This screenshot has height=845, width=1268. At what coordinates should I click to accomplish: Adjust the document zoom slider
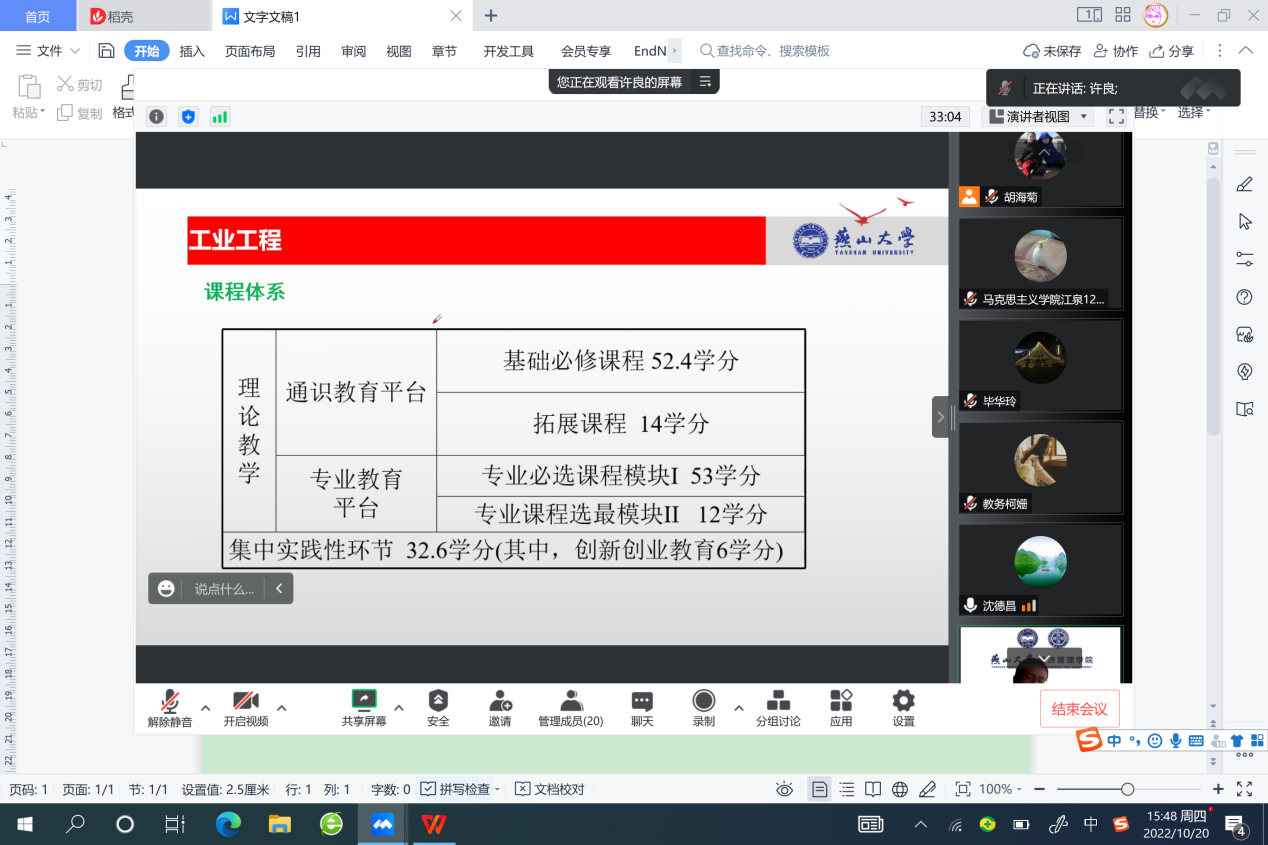click(1127, 789)
